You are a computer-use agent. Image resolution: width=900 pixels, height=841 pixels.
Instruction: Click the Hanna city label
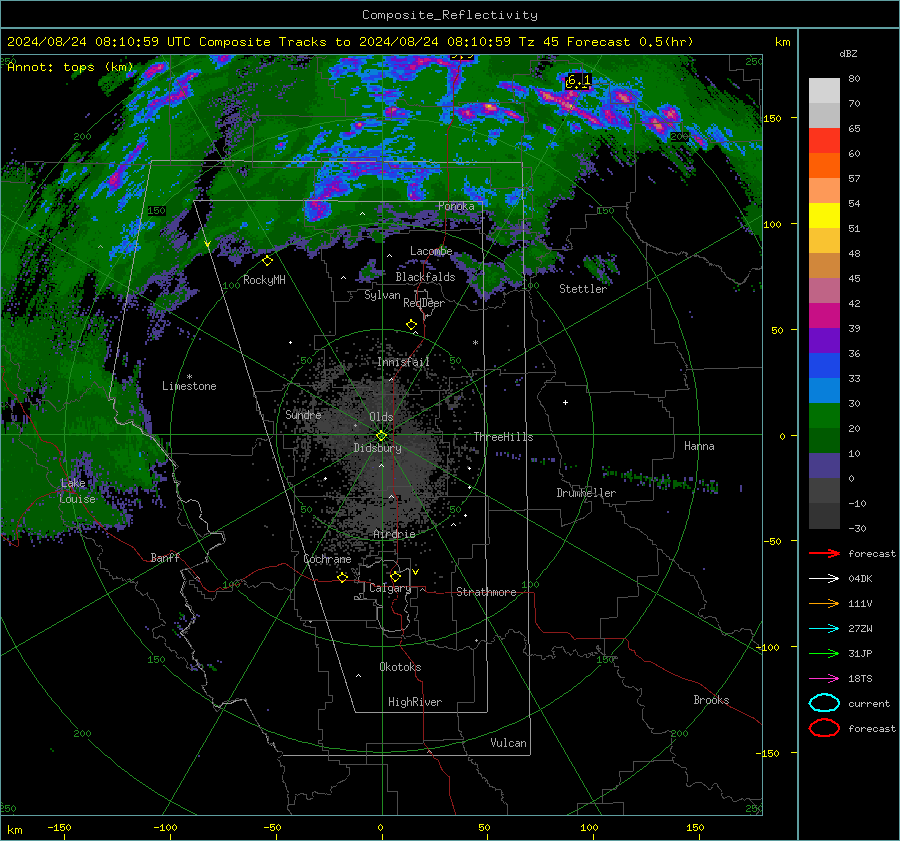pyautogui.click(x=699, y=446)
